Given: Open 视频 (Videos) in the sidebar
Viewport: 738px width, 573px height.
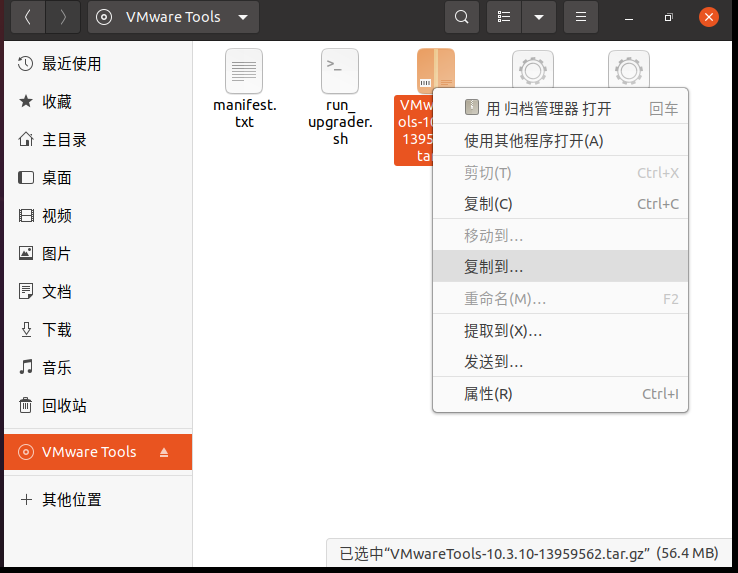Looking at the screenshot, I should [x=98, y=216].
